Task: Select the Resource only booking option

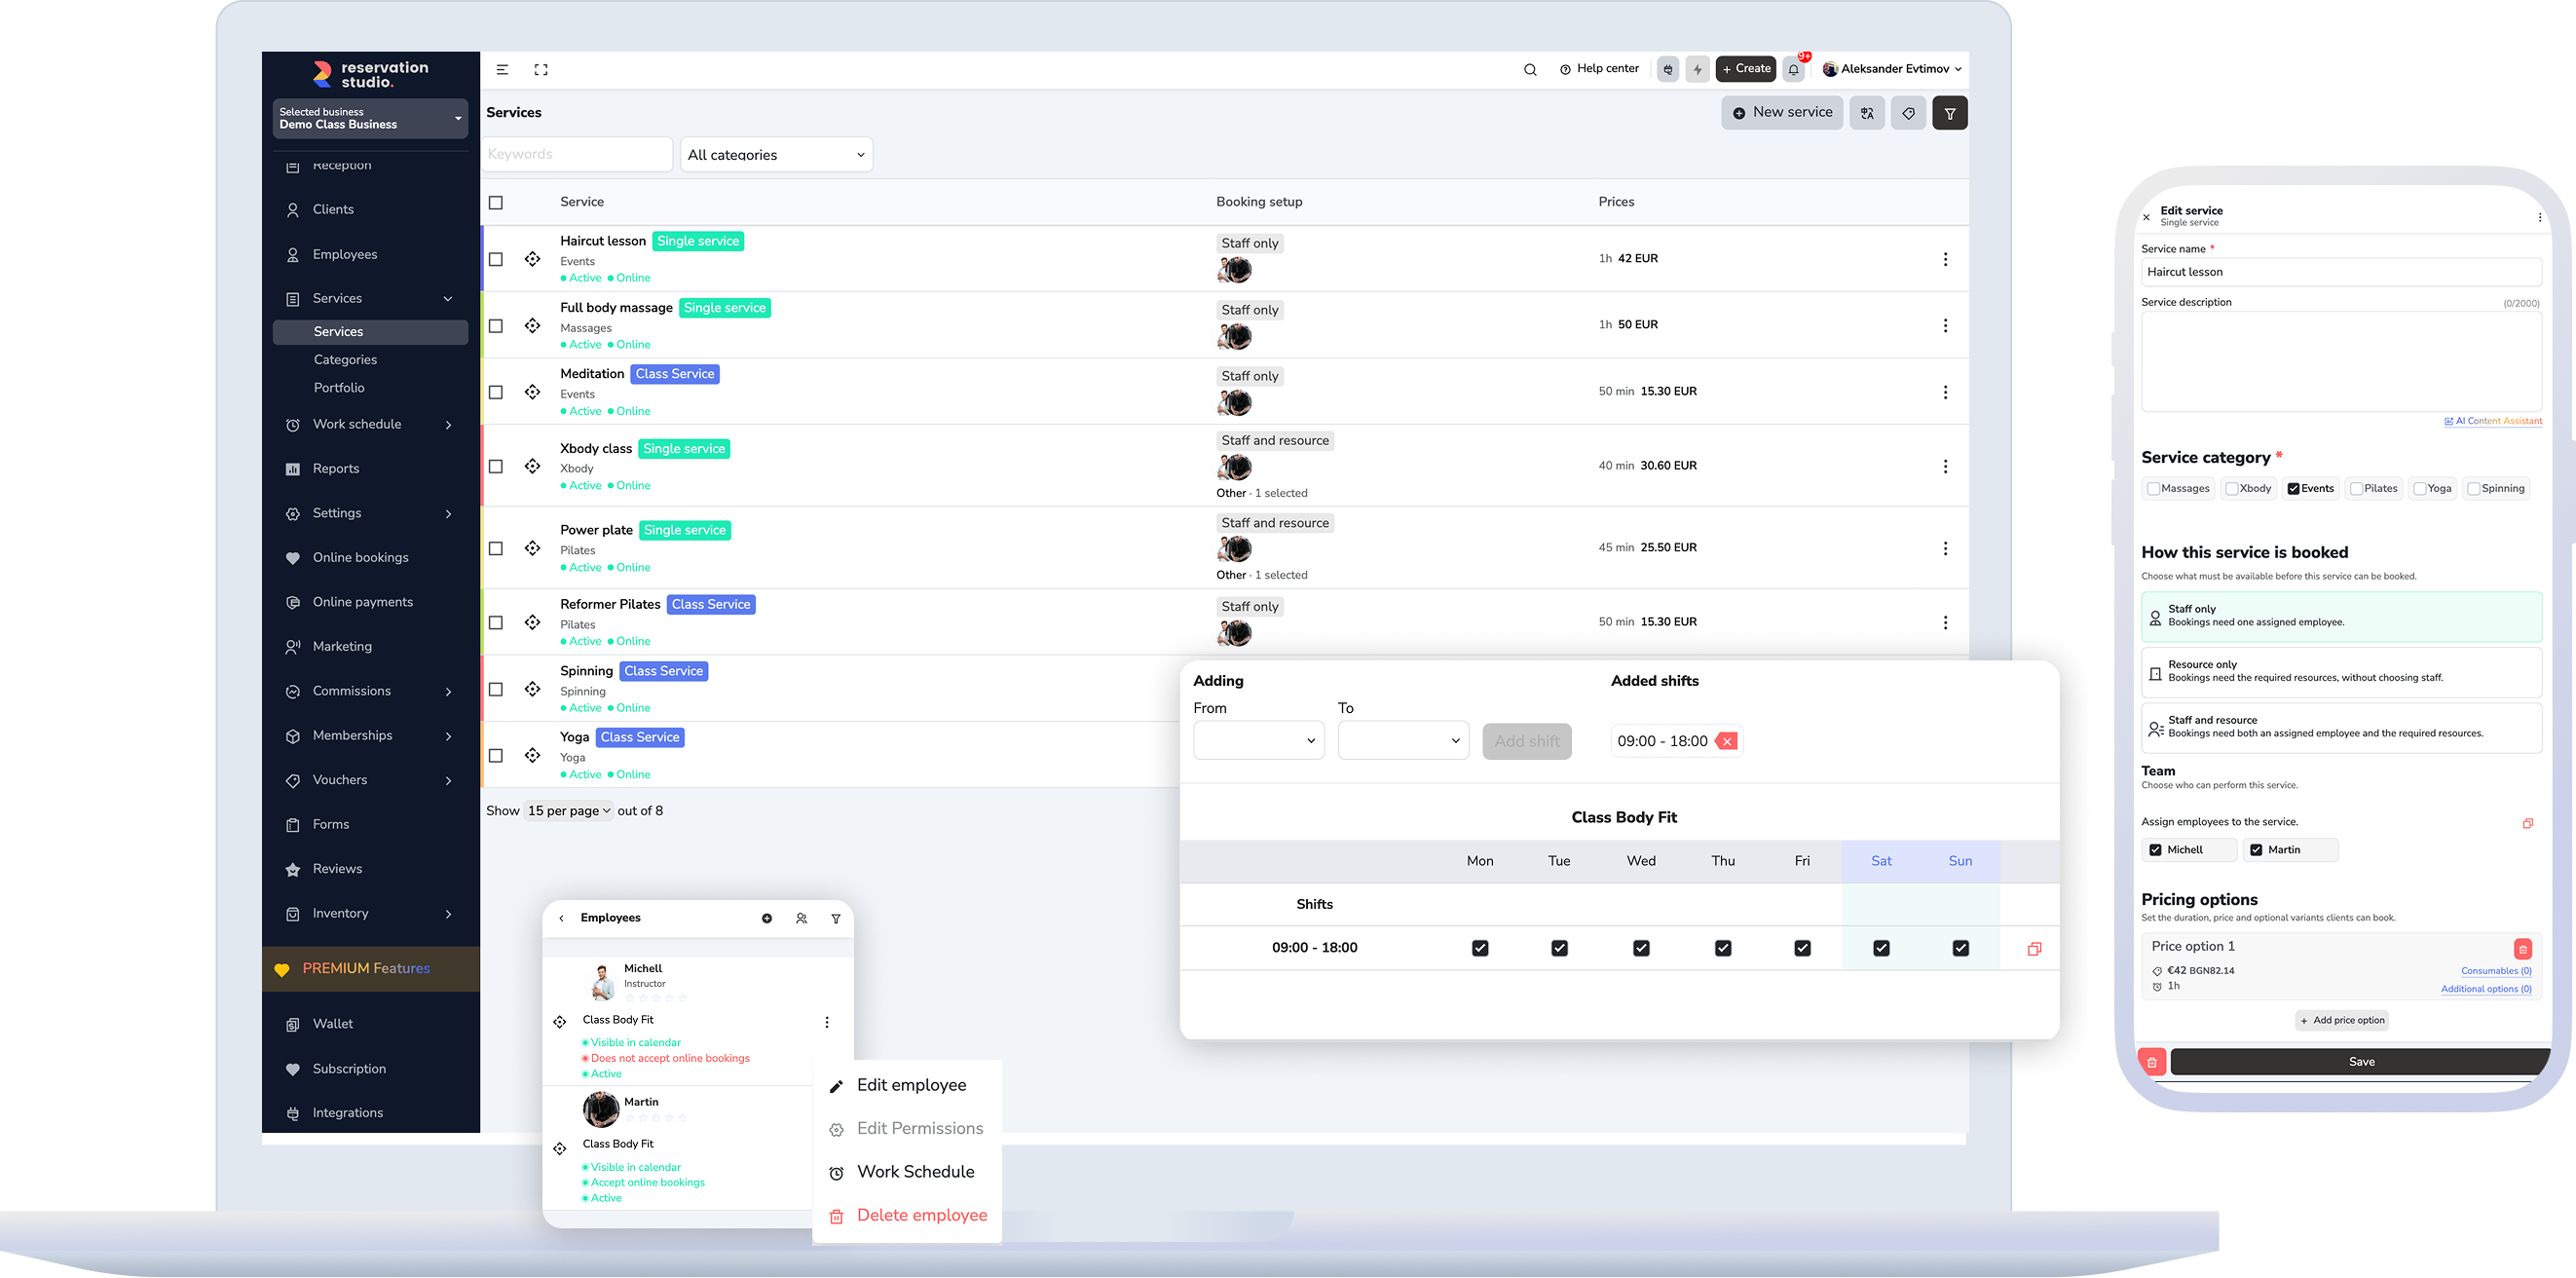Action: pos(2340,672)
